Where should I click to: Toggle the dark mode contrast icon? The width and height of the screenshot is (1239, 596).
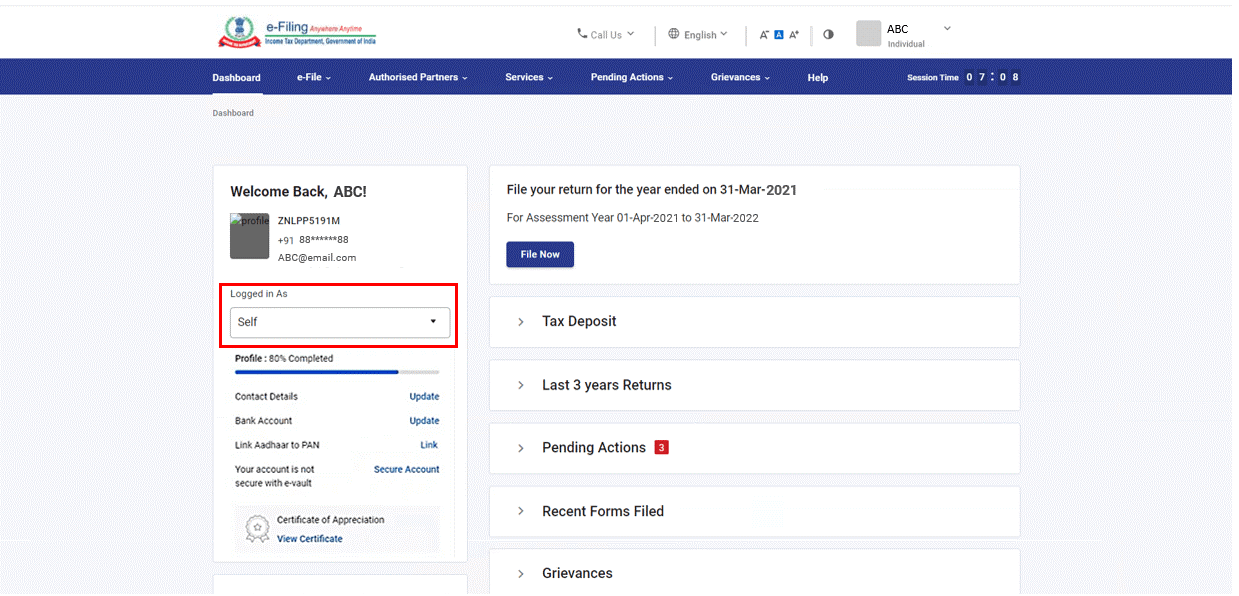tap(828, 34)
